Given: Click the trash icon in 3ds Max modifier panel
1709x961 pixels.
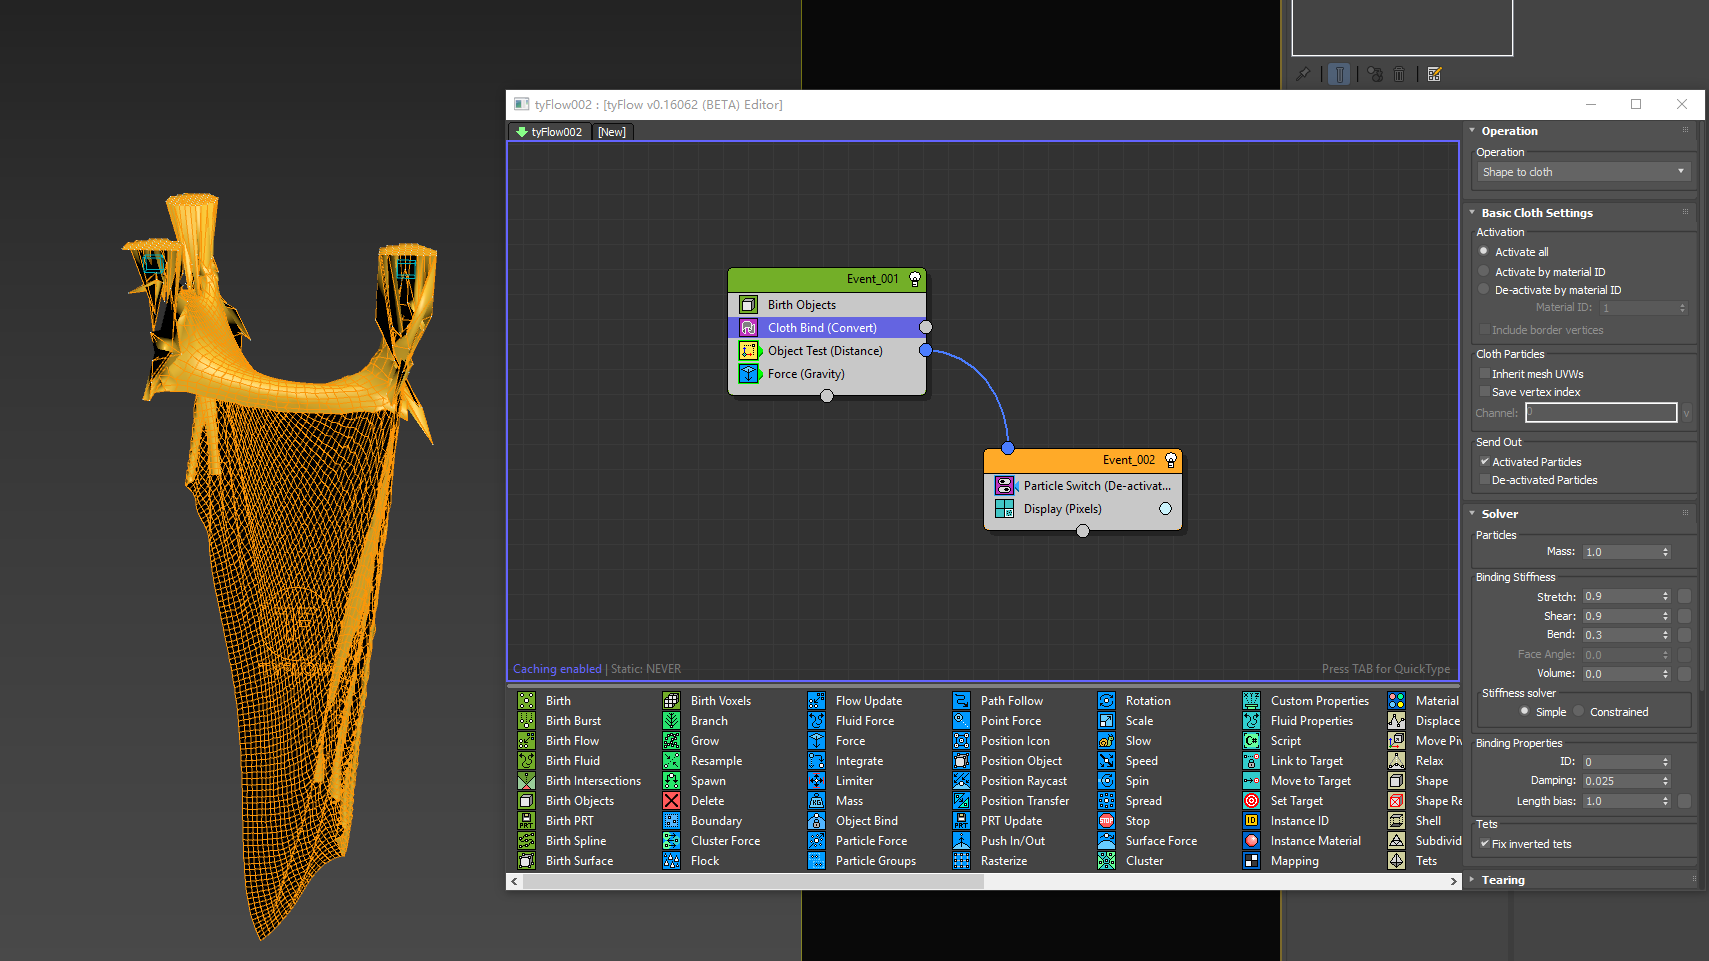Looking at the screenshot, I should click(1399, 74).
